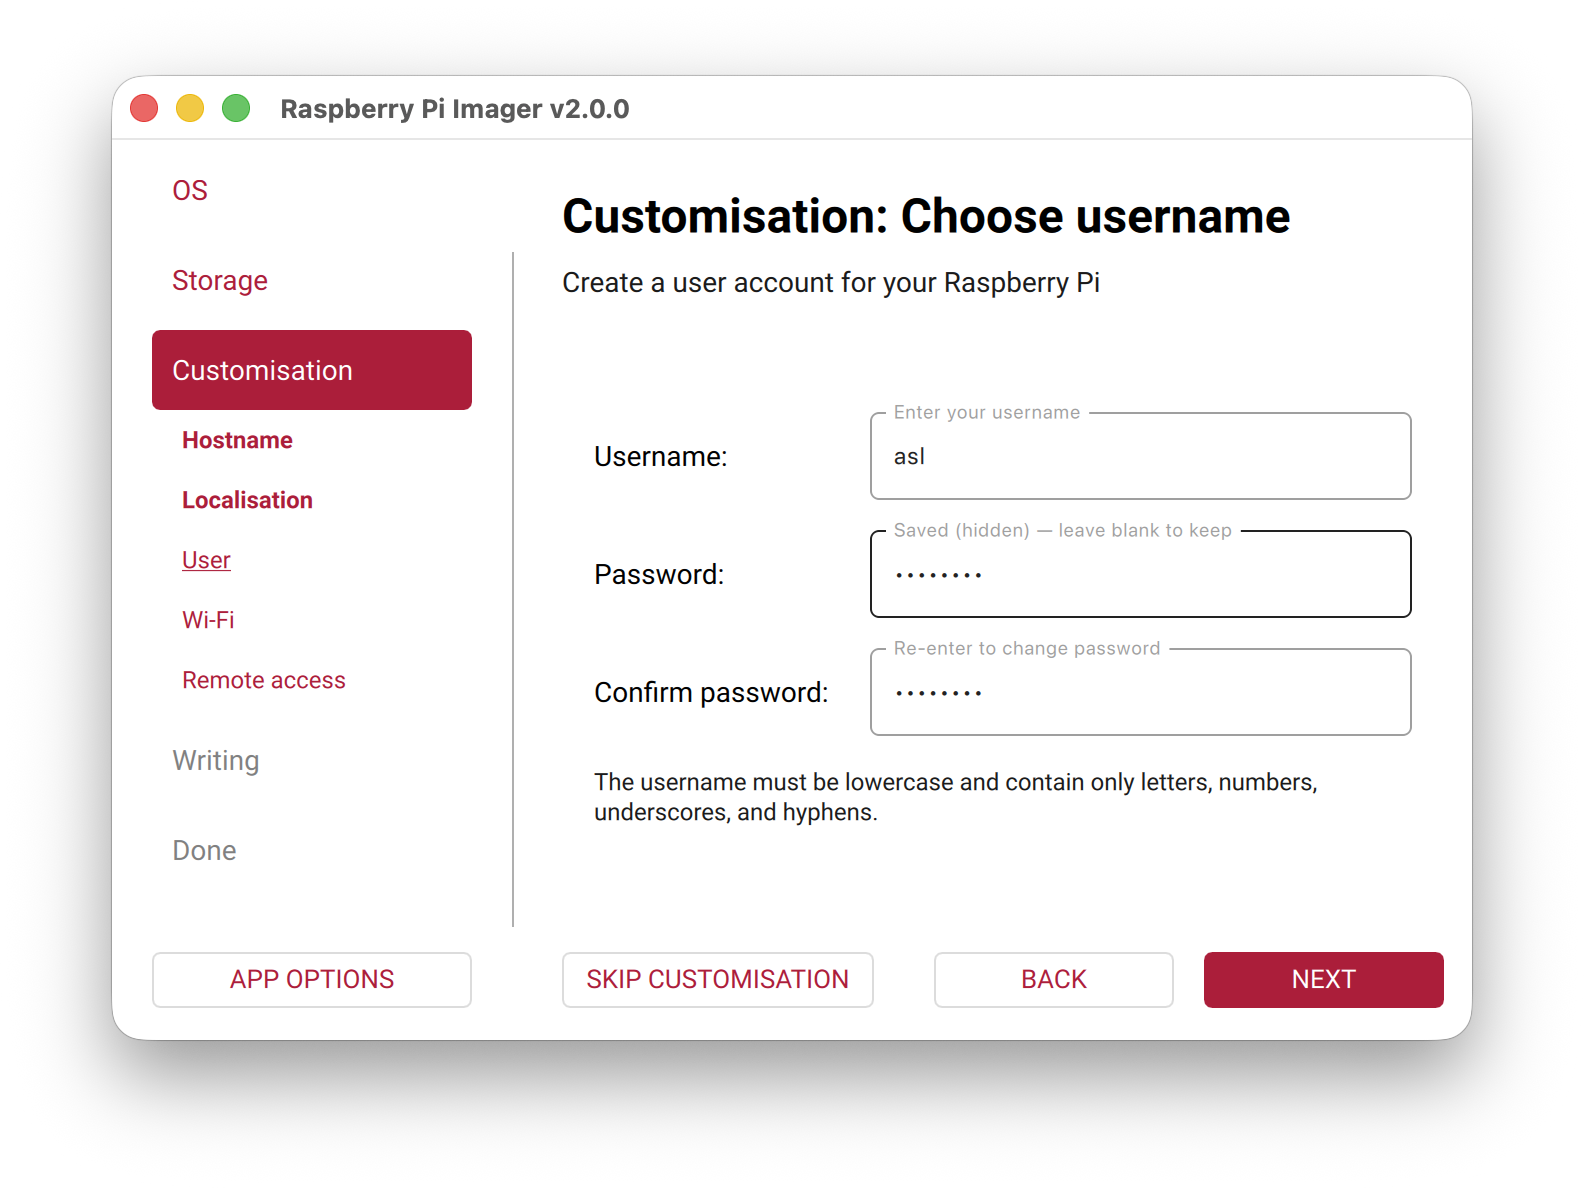Proceed by clicking NEXT
The height and width of the screenshot is (1188, 1584).
coord(1323,979)
